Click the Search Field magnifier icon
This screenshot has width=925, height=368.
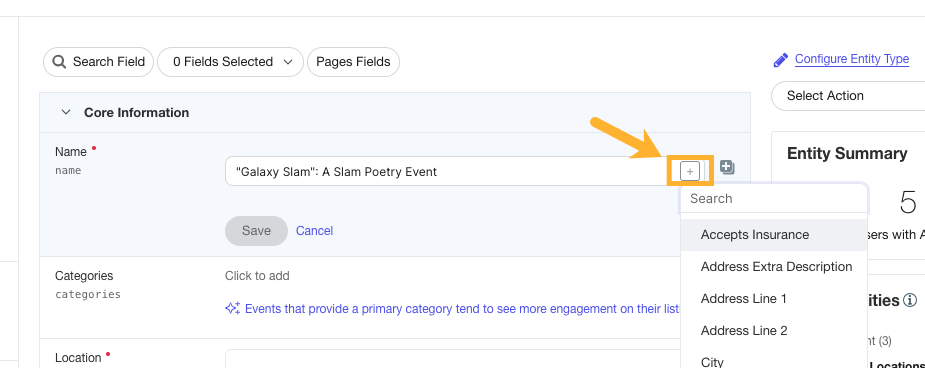[x=59, y=62]
